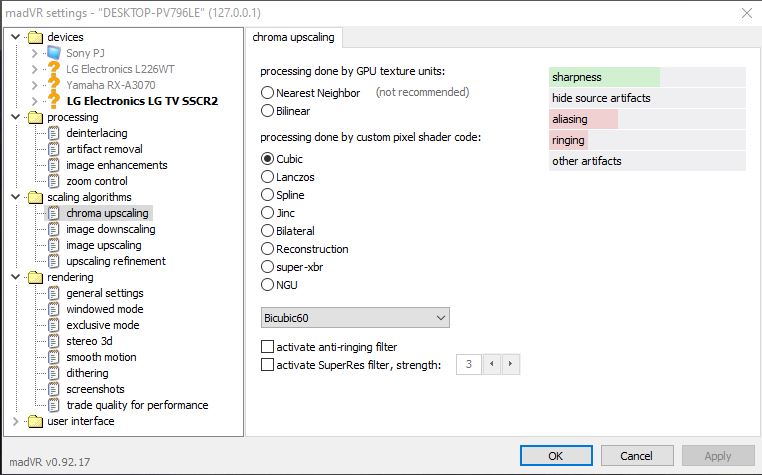Click the Sony PJ monitor device icon
This screenshot has width=762, height=475.
click(x=54, y=53)
